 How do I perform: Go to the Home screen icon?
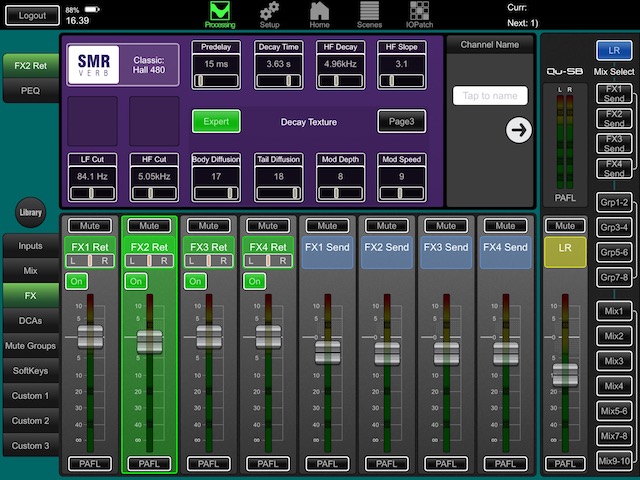click(x=319, y=15)
